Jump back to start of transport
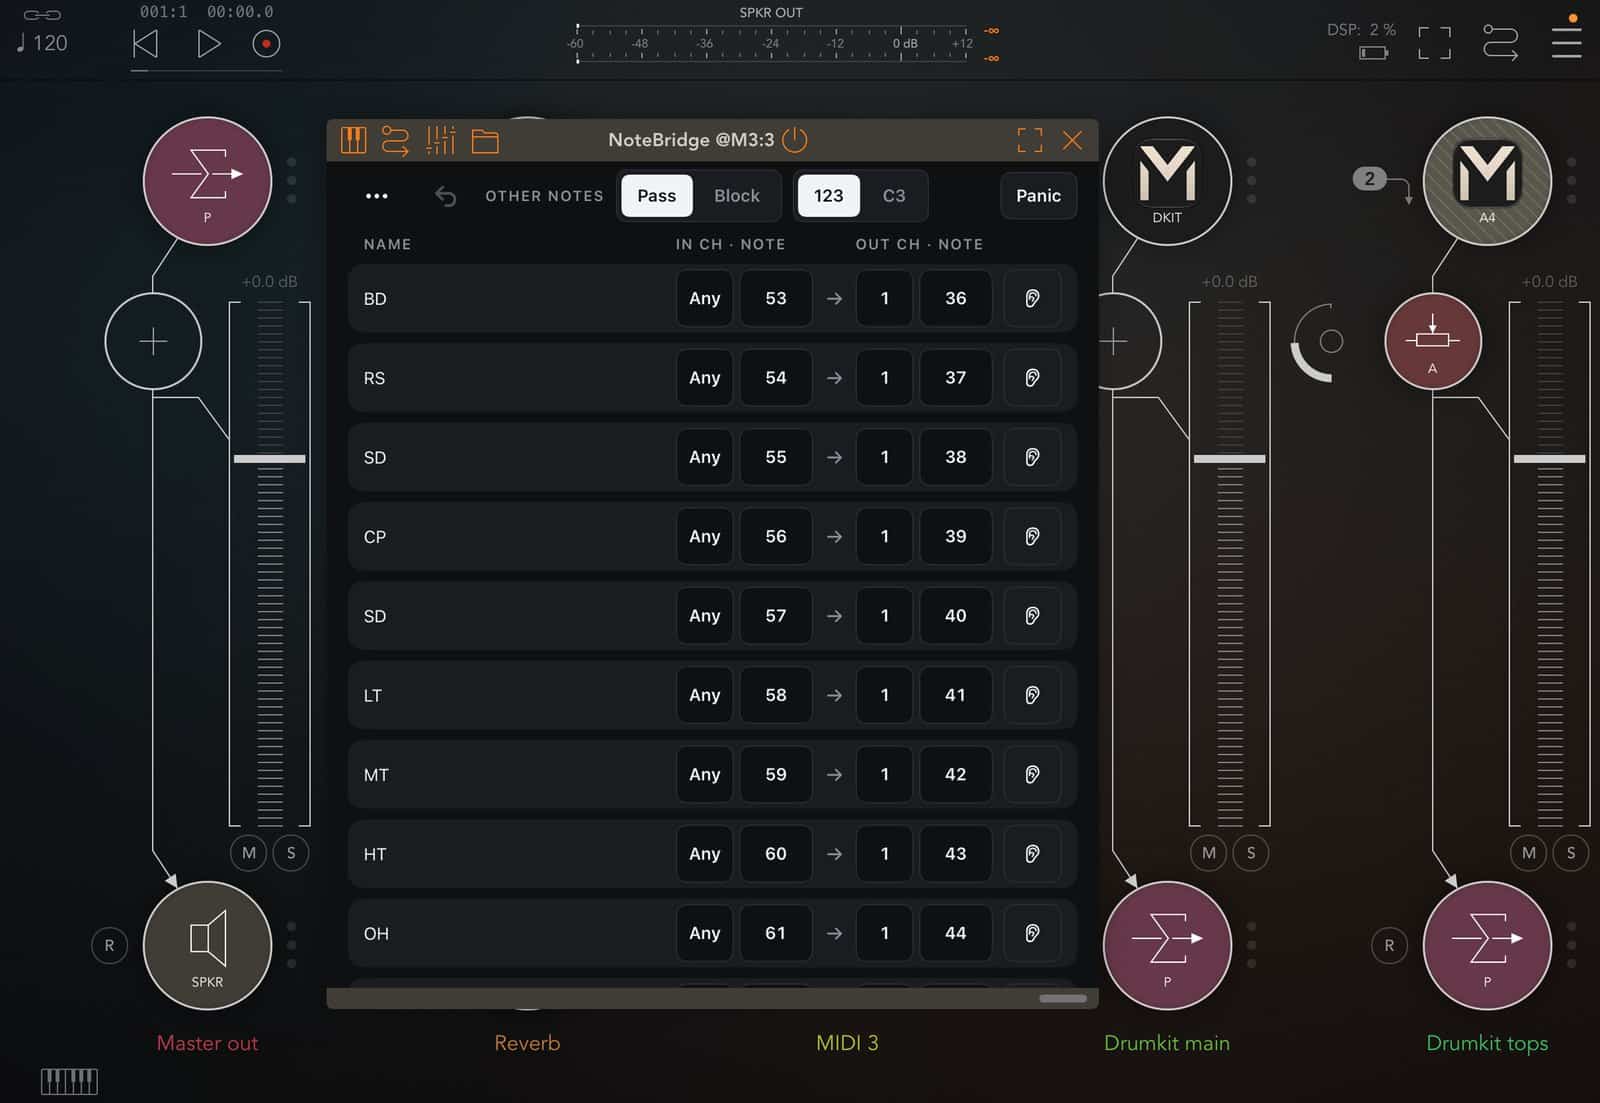 tap(146, 44)
